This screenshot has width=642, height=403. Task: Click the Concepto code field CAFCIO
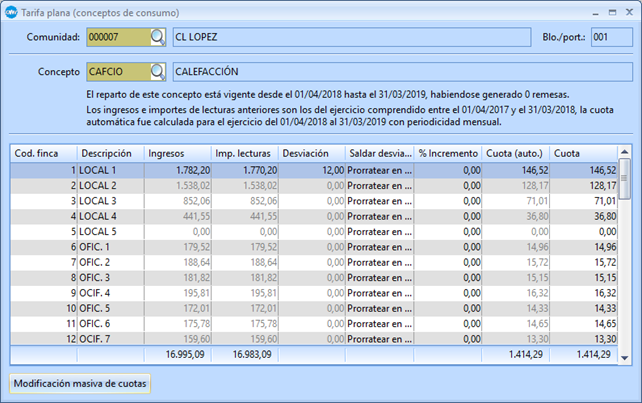tap(117, 72)
